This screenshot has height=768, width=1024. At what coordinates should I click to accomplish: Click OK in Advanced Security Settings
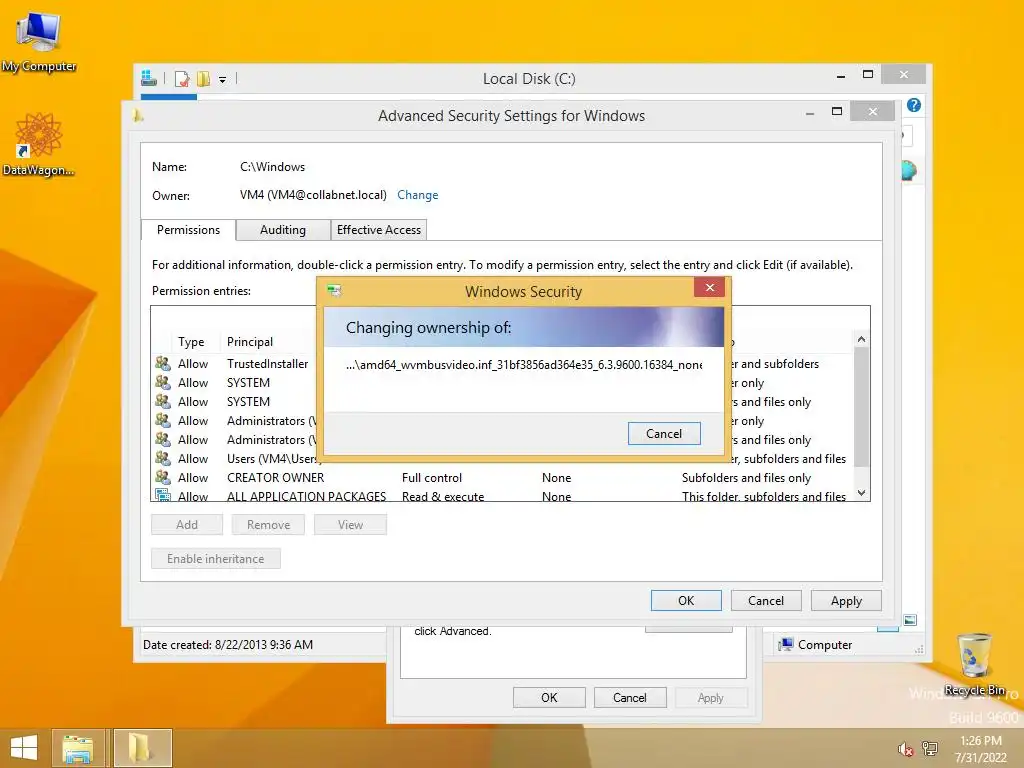coord(686,601)
